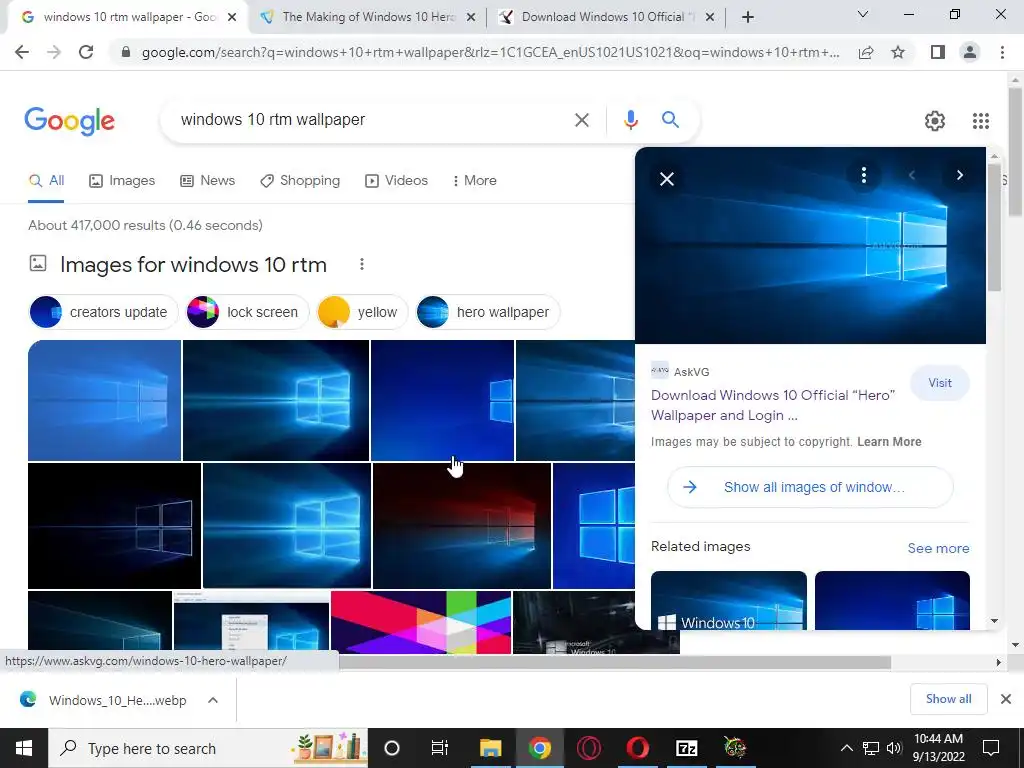Clear the search box with the X
The height and width of the screenshot is (768, 1024).
coord(581,120)
